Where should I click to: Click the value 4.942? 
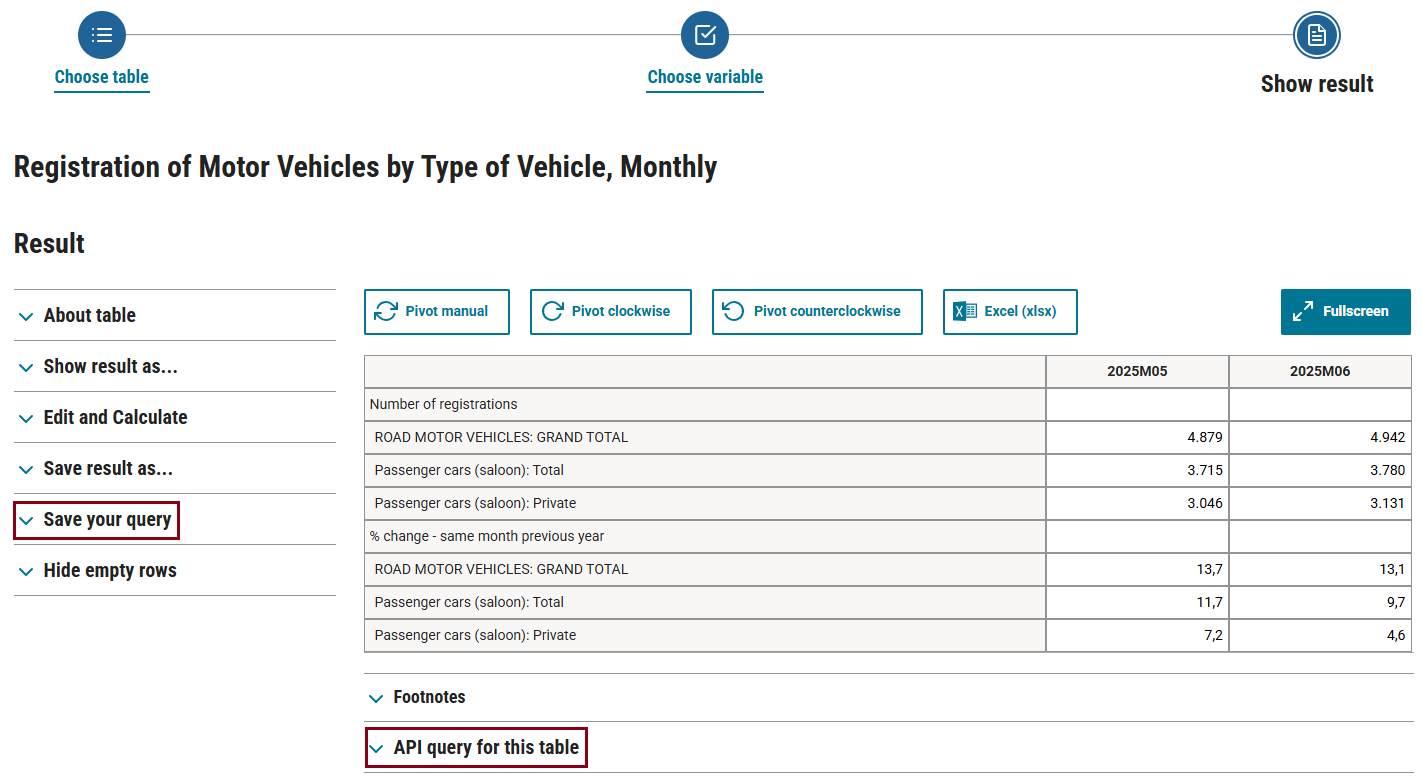pyautogui.click(x=1387, y=437)
